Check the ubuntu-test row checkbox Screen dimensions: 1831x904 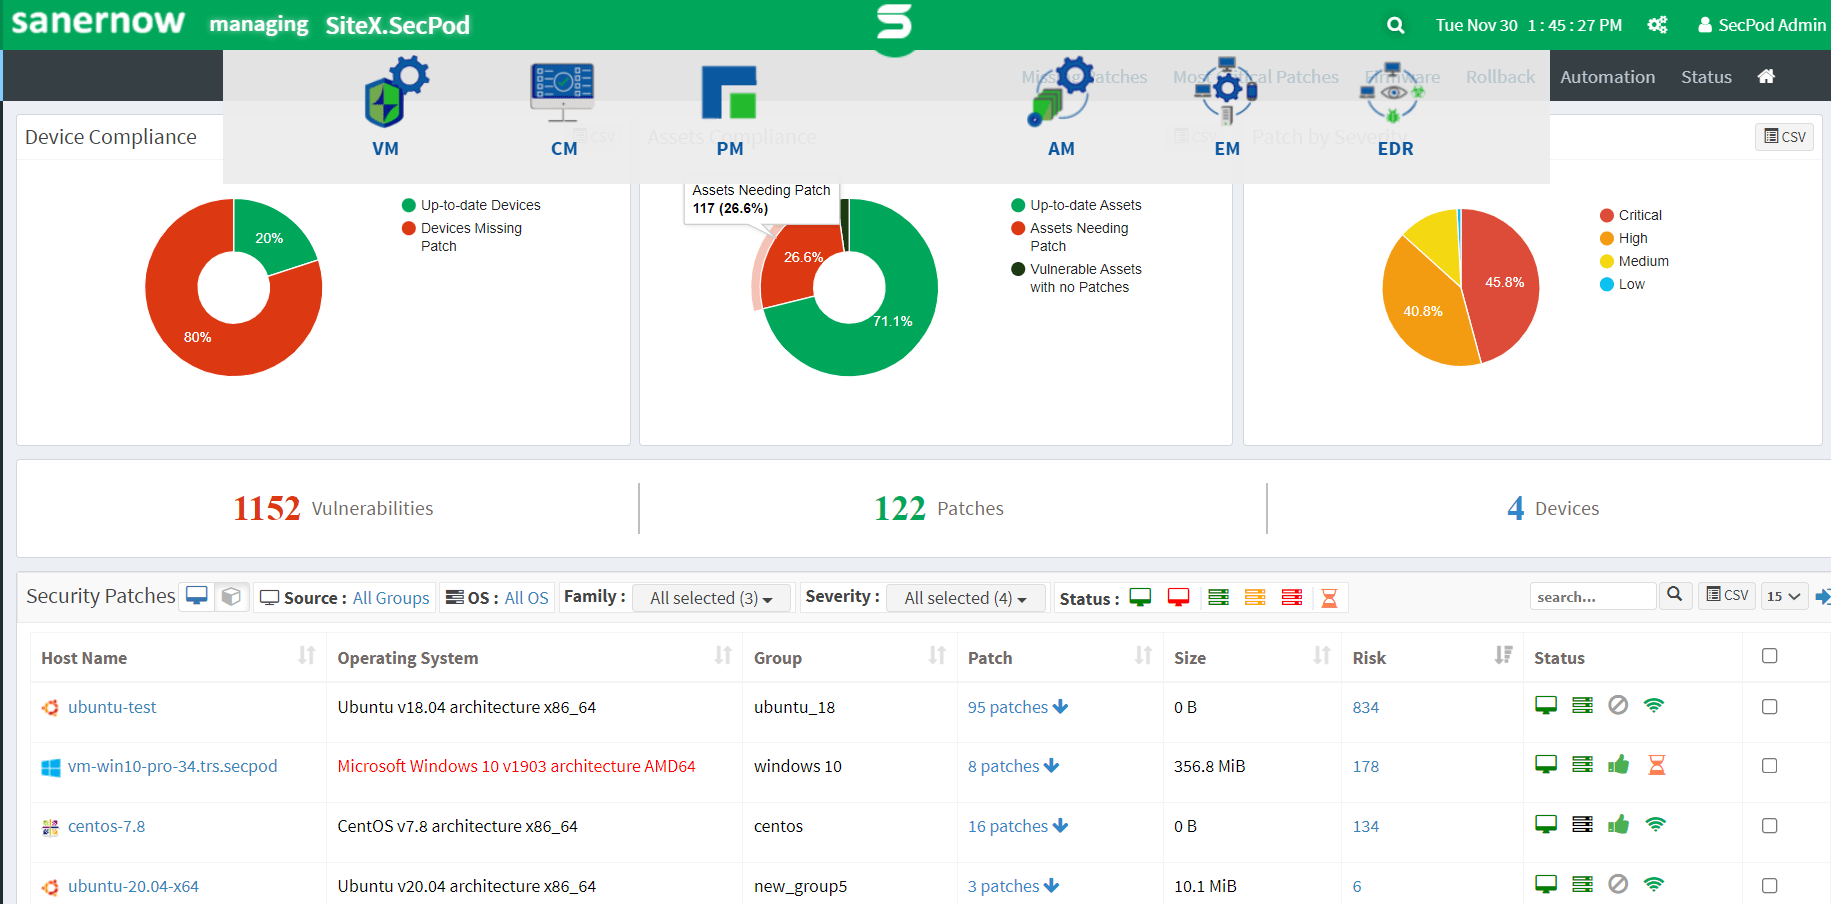coord(1769,707)
